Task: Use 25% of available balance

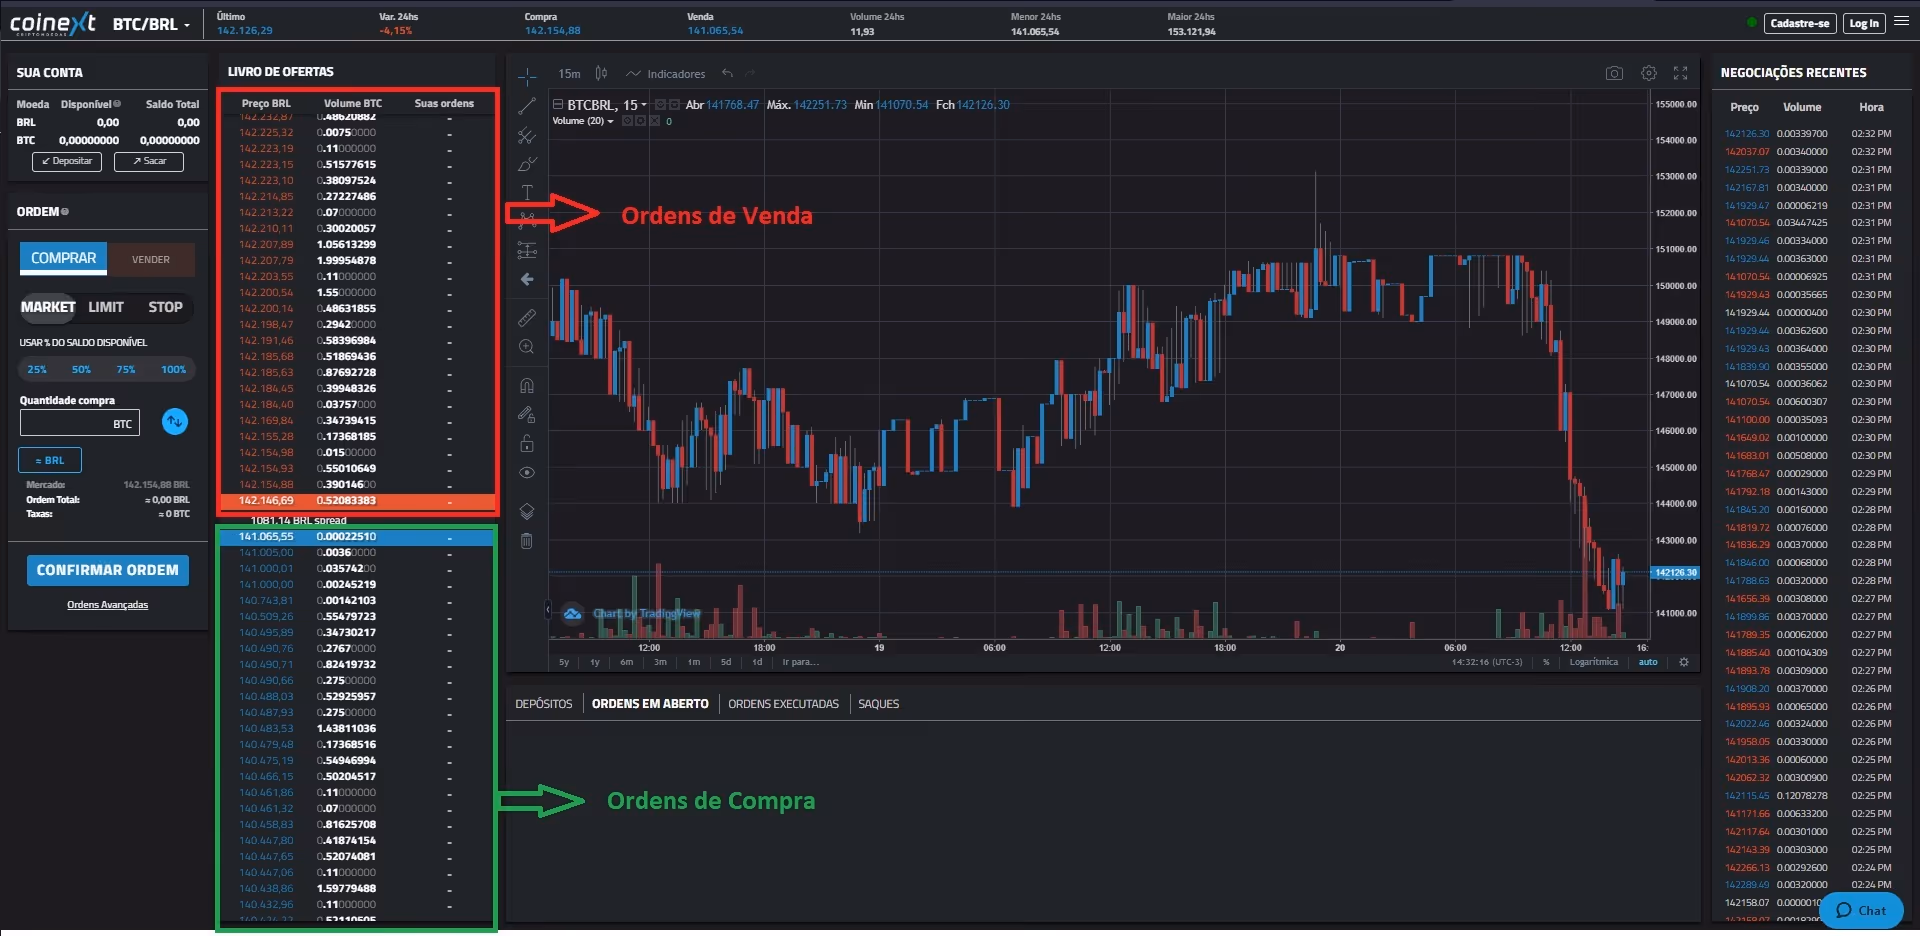Action: coord(37,369)
